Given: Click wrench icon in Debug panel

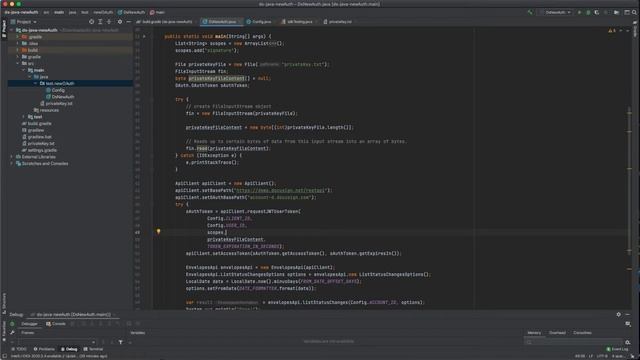Looking at the screenshot, I should tap(12, 333).
